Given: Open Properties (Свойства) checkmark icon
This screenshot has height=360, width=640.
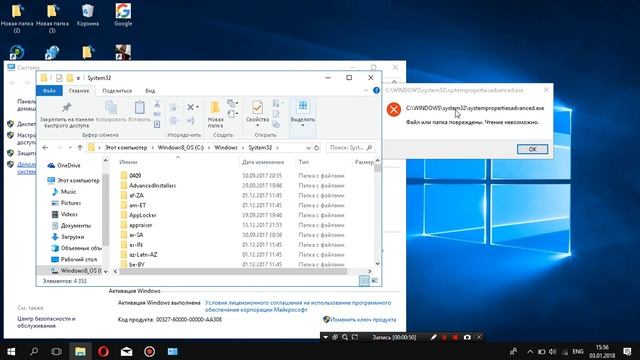Looking at the screenshot, I should [x=257, y=107].
